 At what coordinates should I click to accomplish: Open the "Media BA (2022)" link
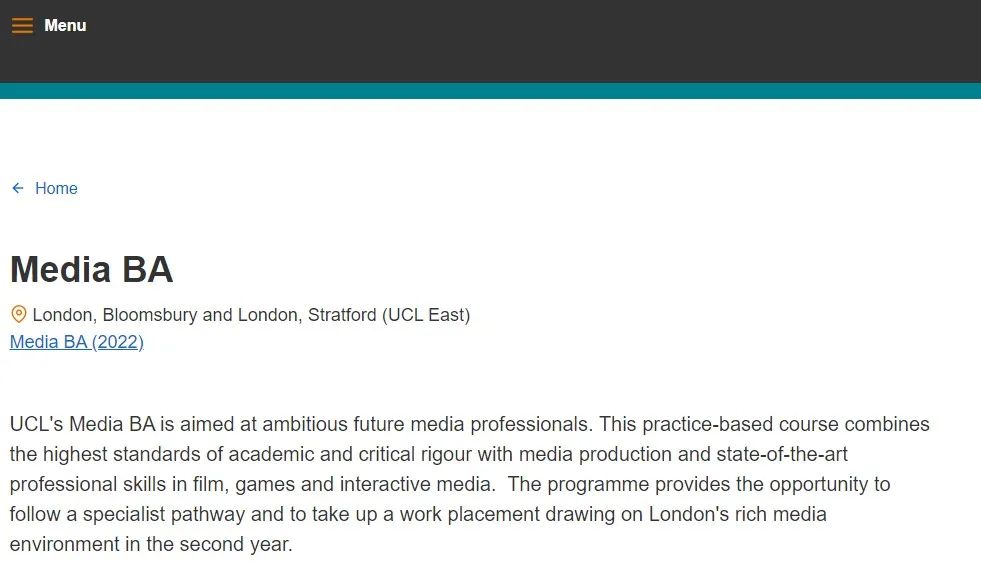pyautogui.click(x=77, y=342)
